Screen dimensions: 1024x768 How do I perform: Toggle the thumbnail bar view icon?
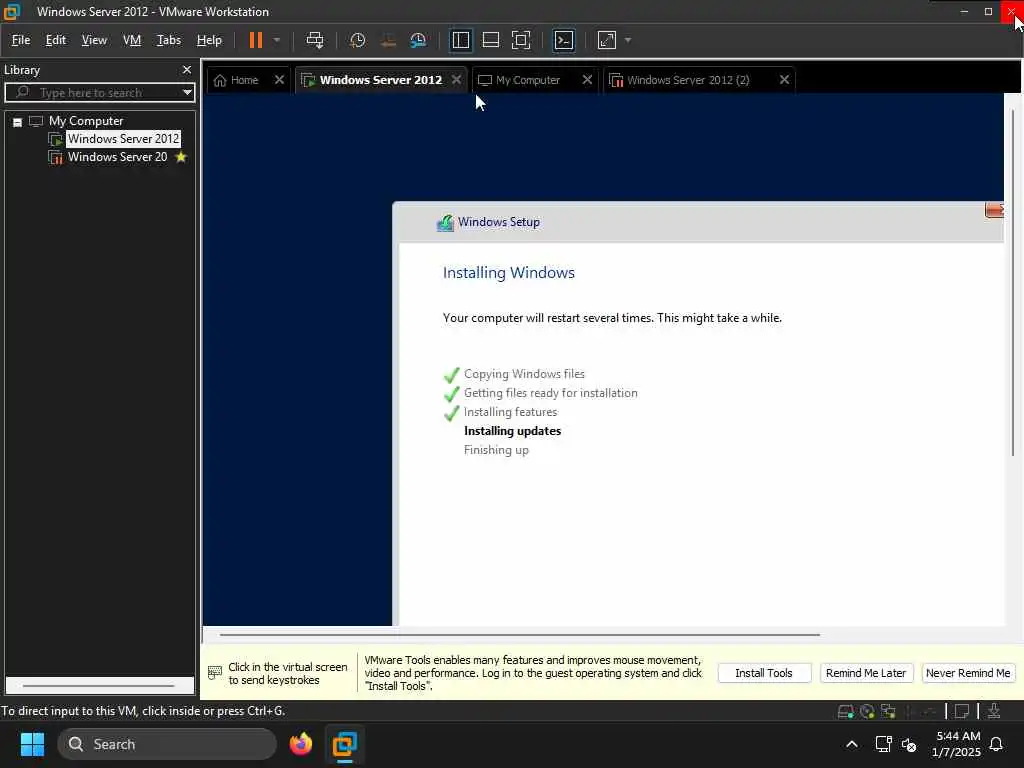[490, 40]
